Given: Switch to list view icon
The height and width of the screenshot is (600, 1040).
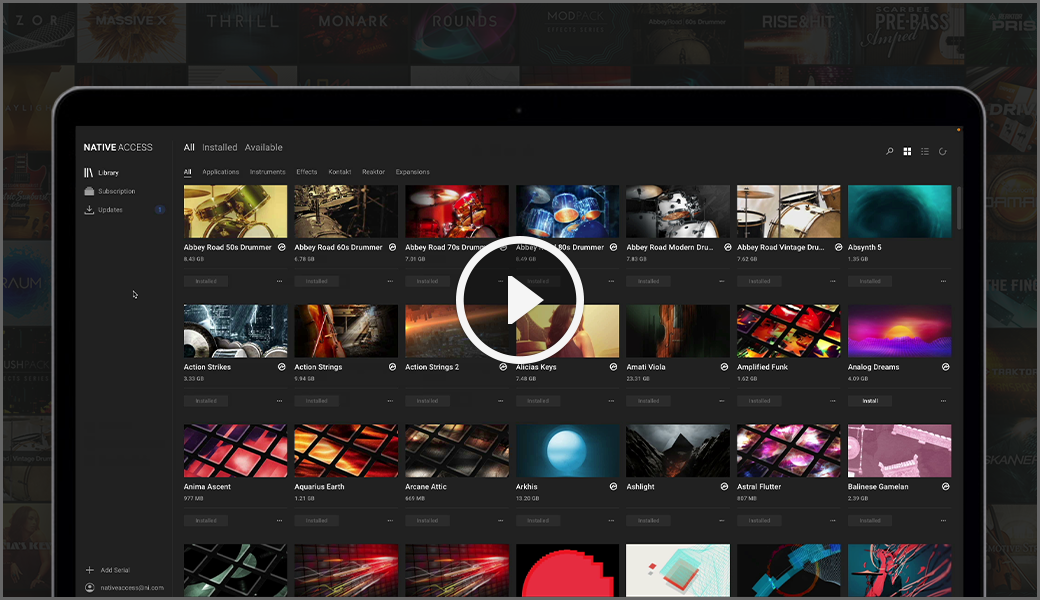Looking at the screenshot, I should click(x=925, y=151).
